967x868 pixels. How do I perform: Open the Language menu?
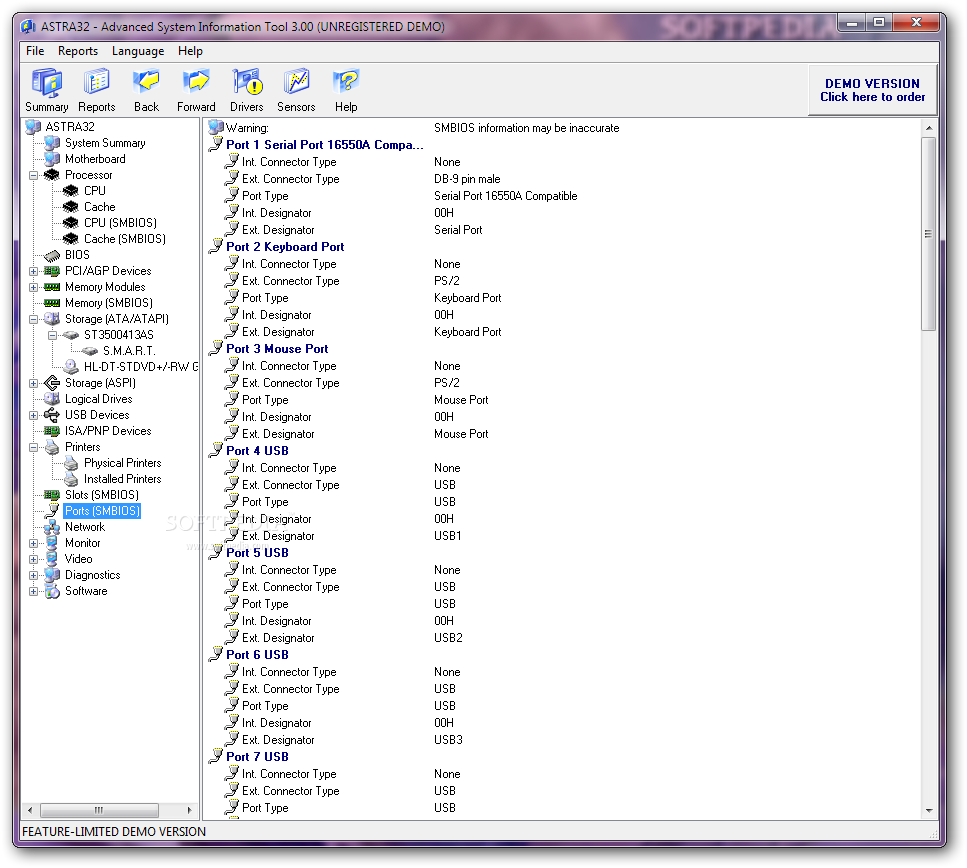point(138,51)
